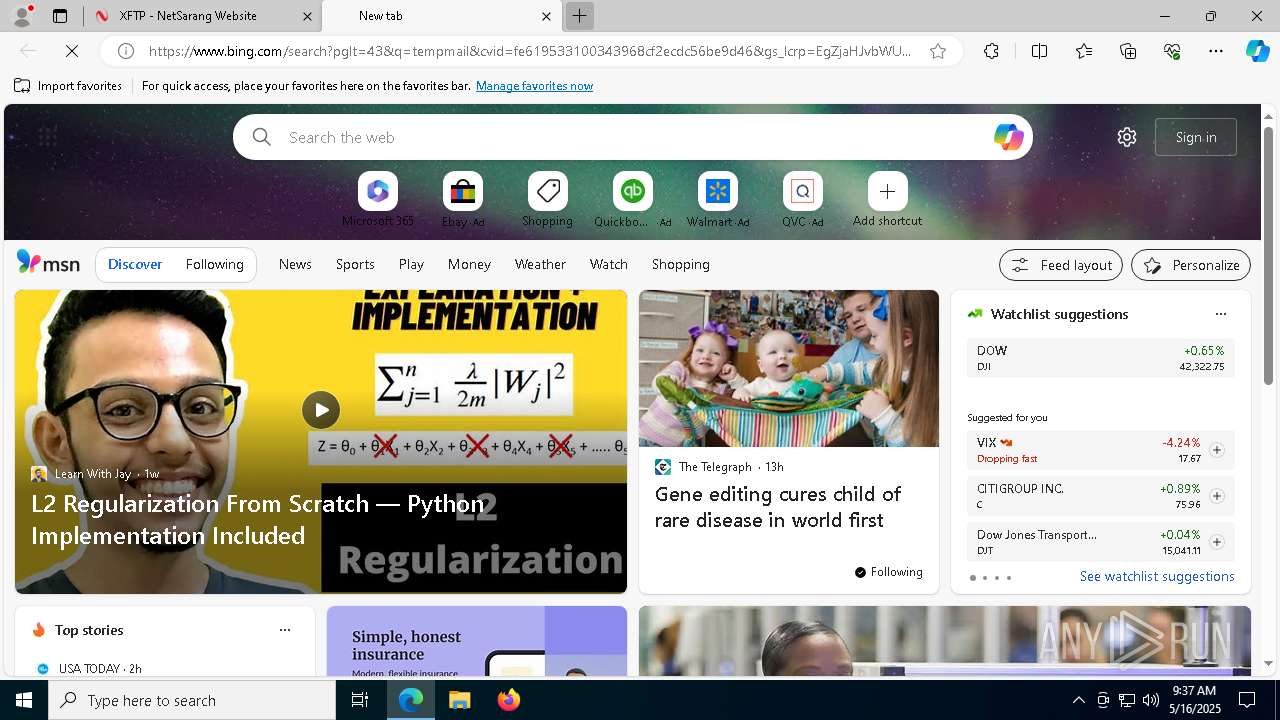Open File Explorer from taskbar
The height and width of the screenshot is (720, 1280).
tap(459, 700)
